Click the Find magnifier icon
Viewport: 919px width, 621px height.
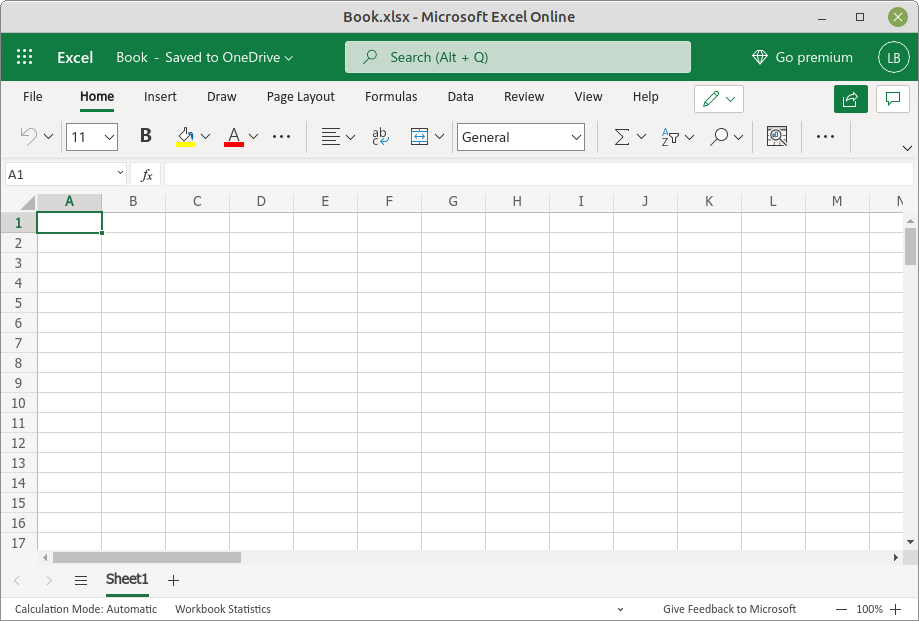click(x=719, y=137)
